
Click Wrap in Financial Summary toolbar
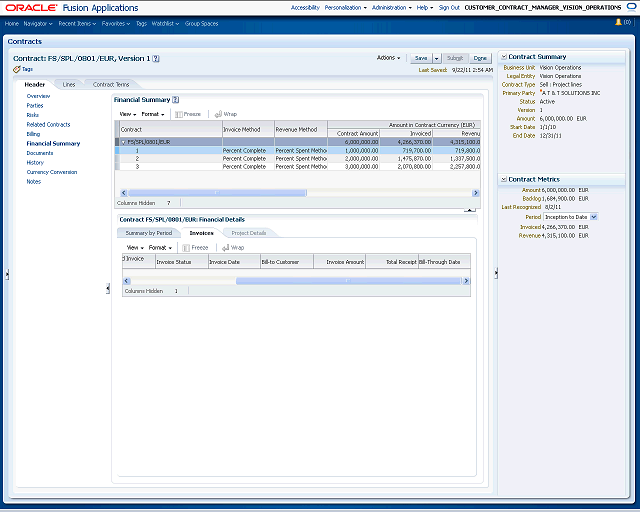pyautogui.click(x=226, y=114)
